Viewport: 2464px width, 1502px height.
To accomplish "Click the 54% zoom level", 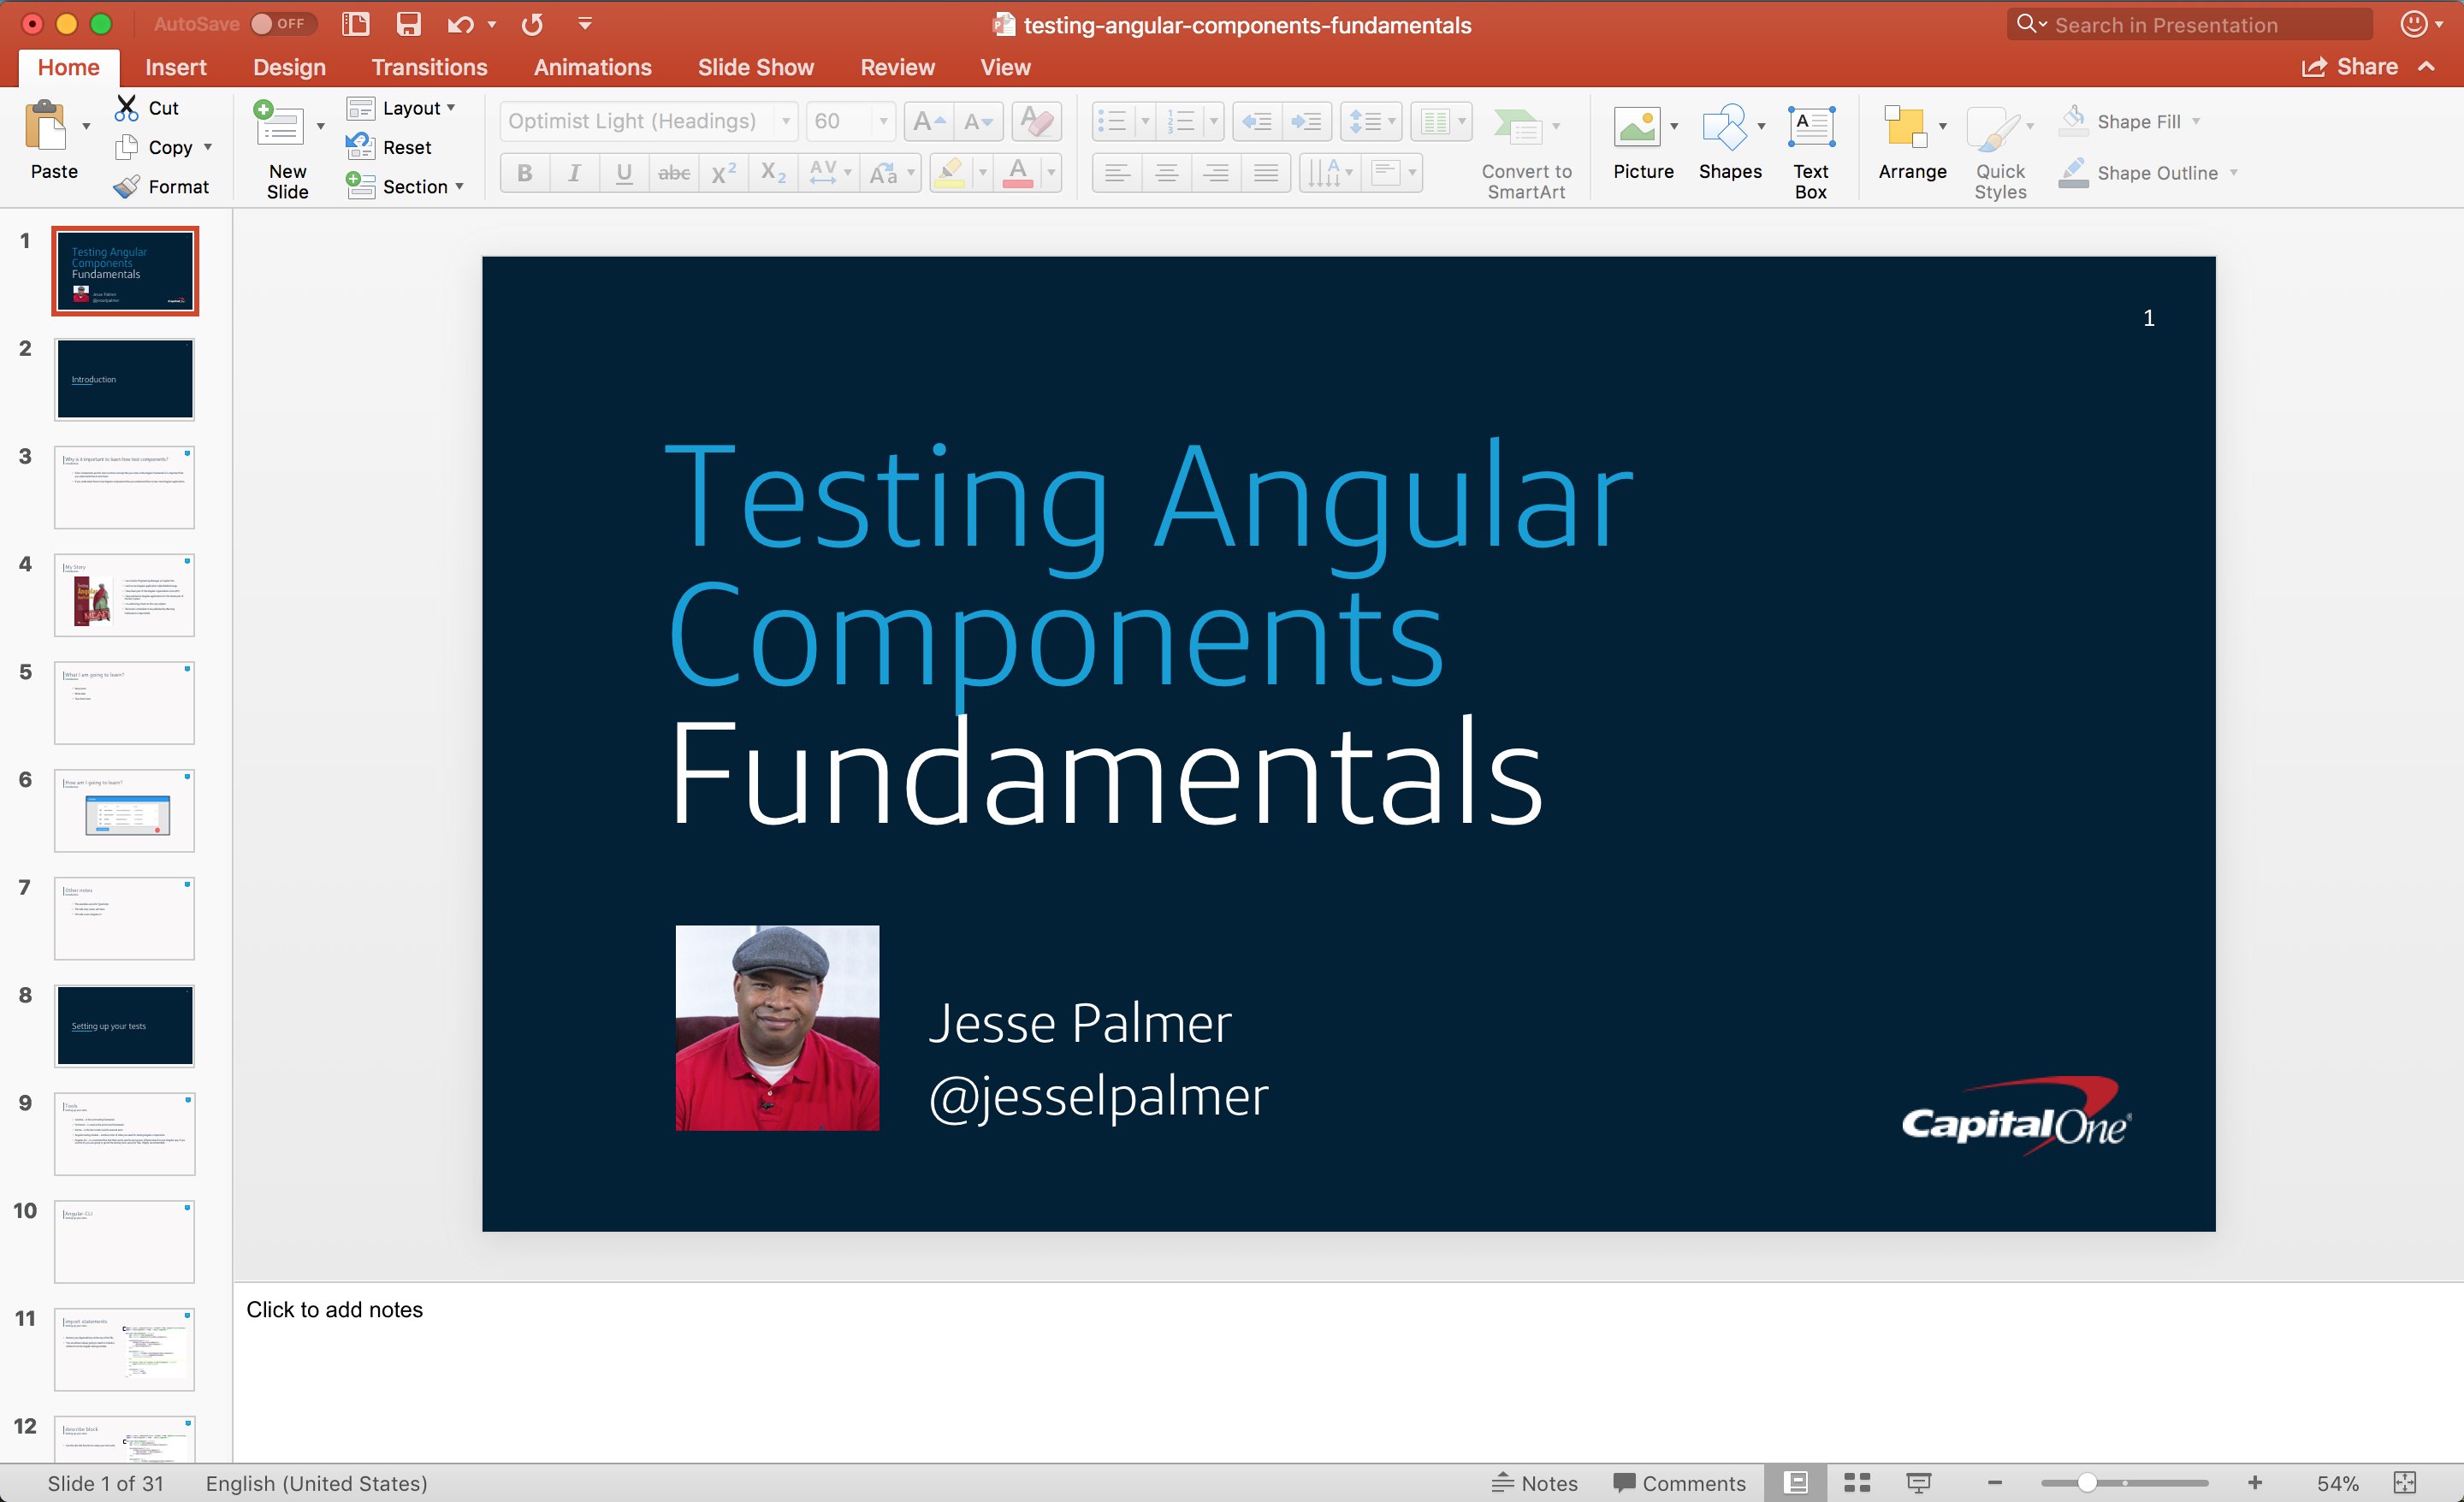I will 2338,1482.
